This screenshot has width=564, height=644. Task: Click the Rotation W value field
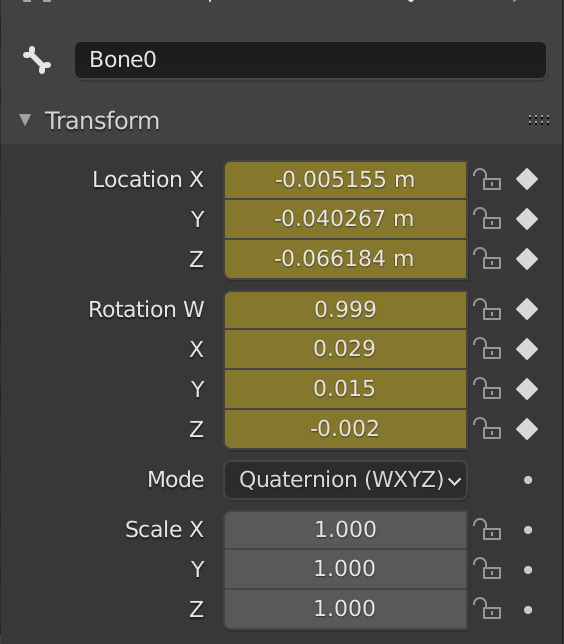[x=345, y=310]
